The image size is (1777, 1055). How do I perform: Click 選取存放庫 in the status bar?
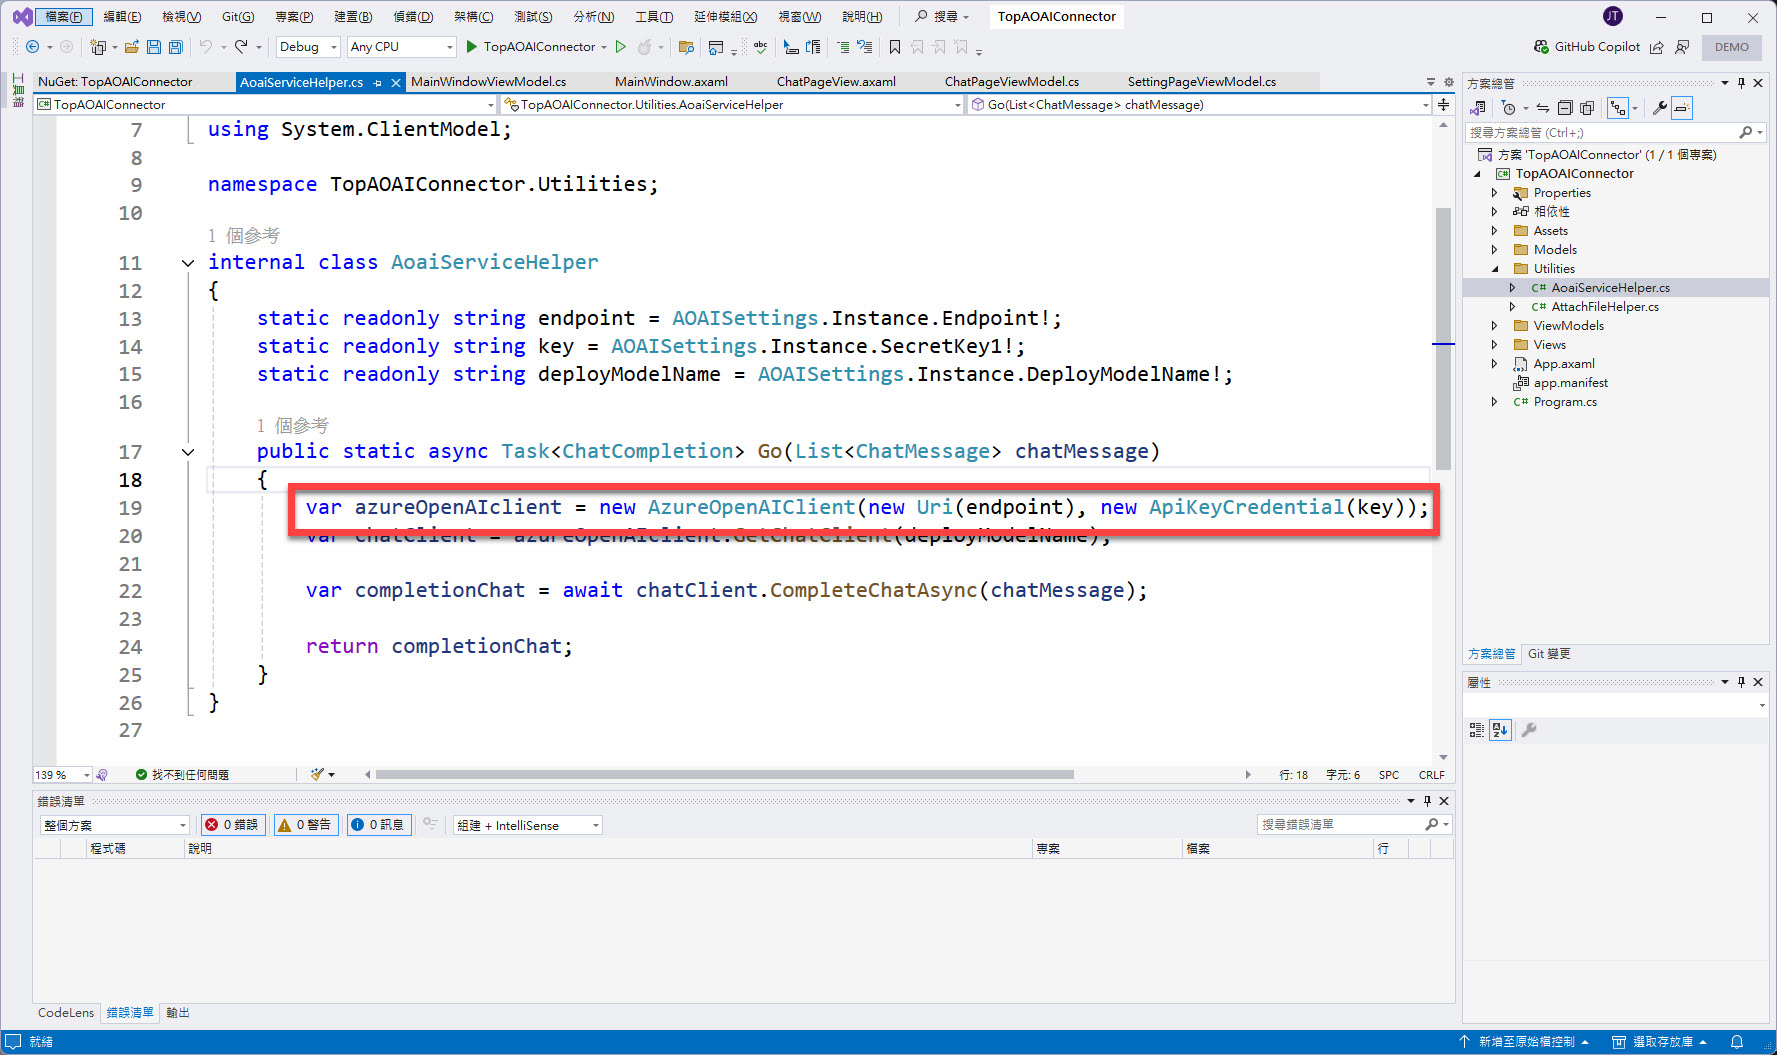tap(1661, 1042)
